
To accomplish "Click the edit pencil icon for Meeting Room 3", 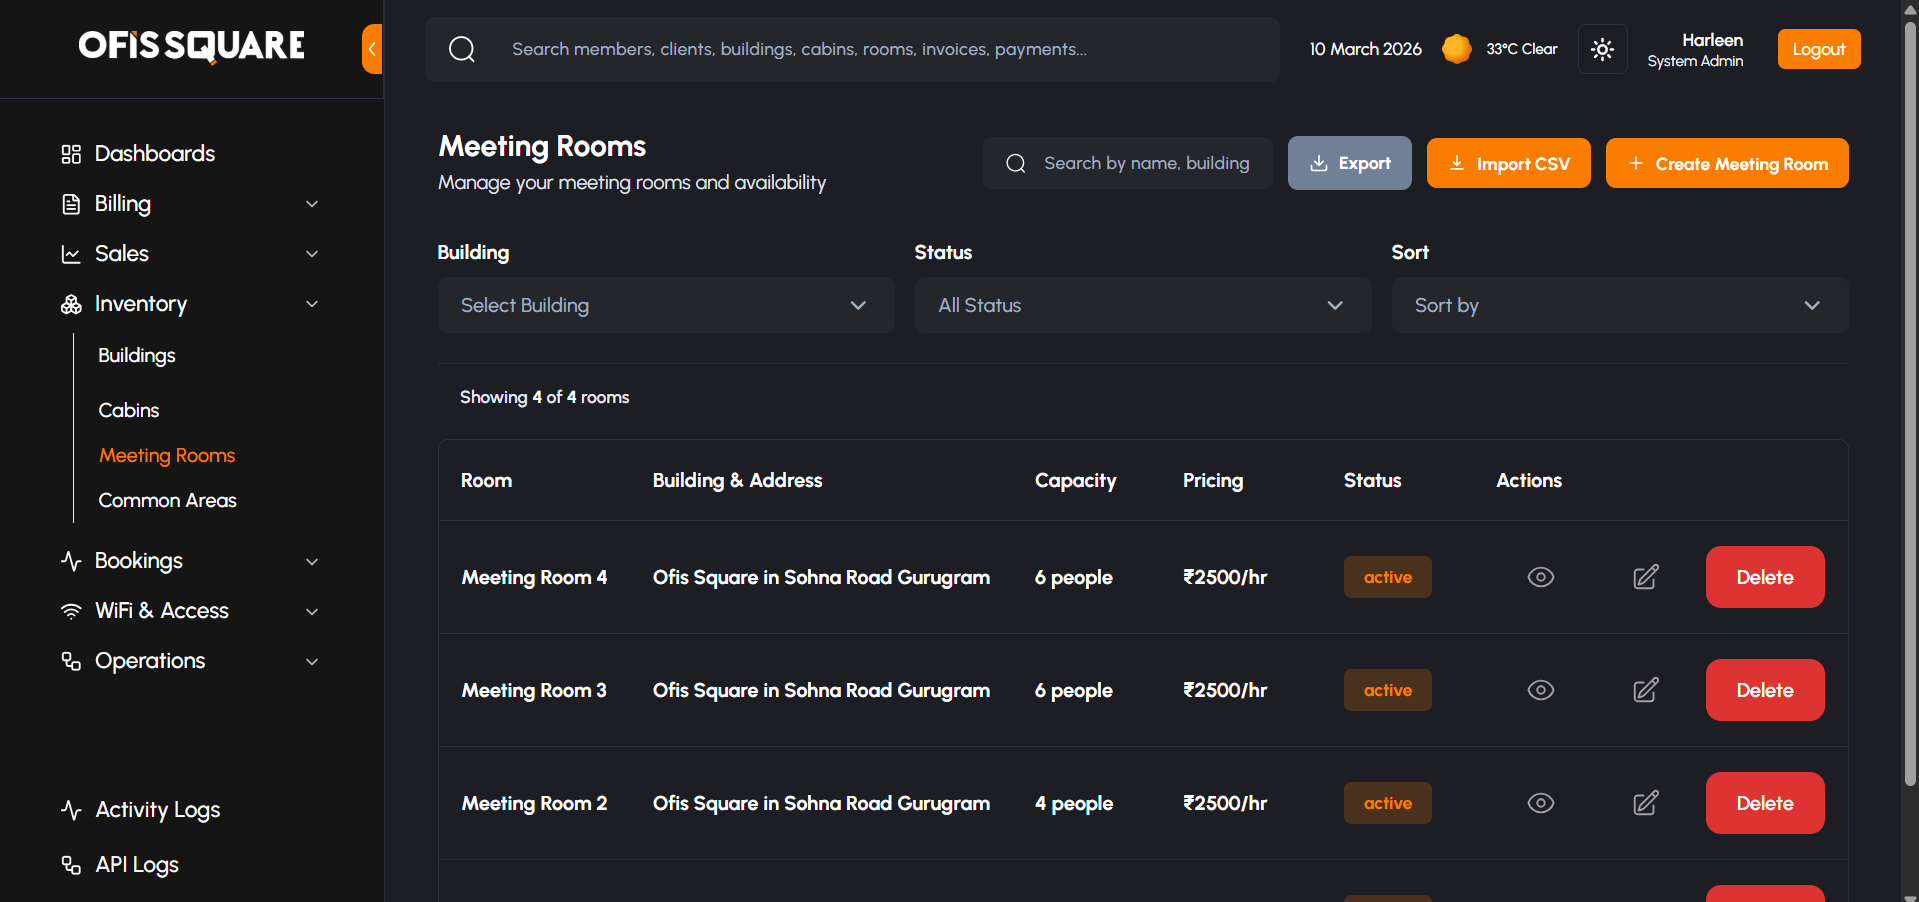I will (x=1645, y=690).
